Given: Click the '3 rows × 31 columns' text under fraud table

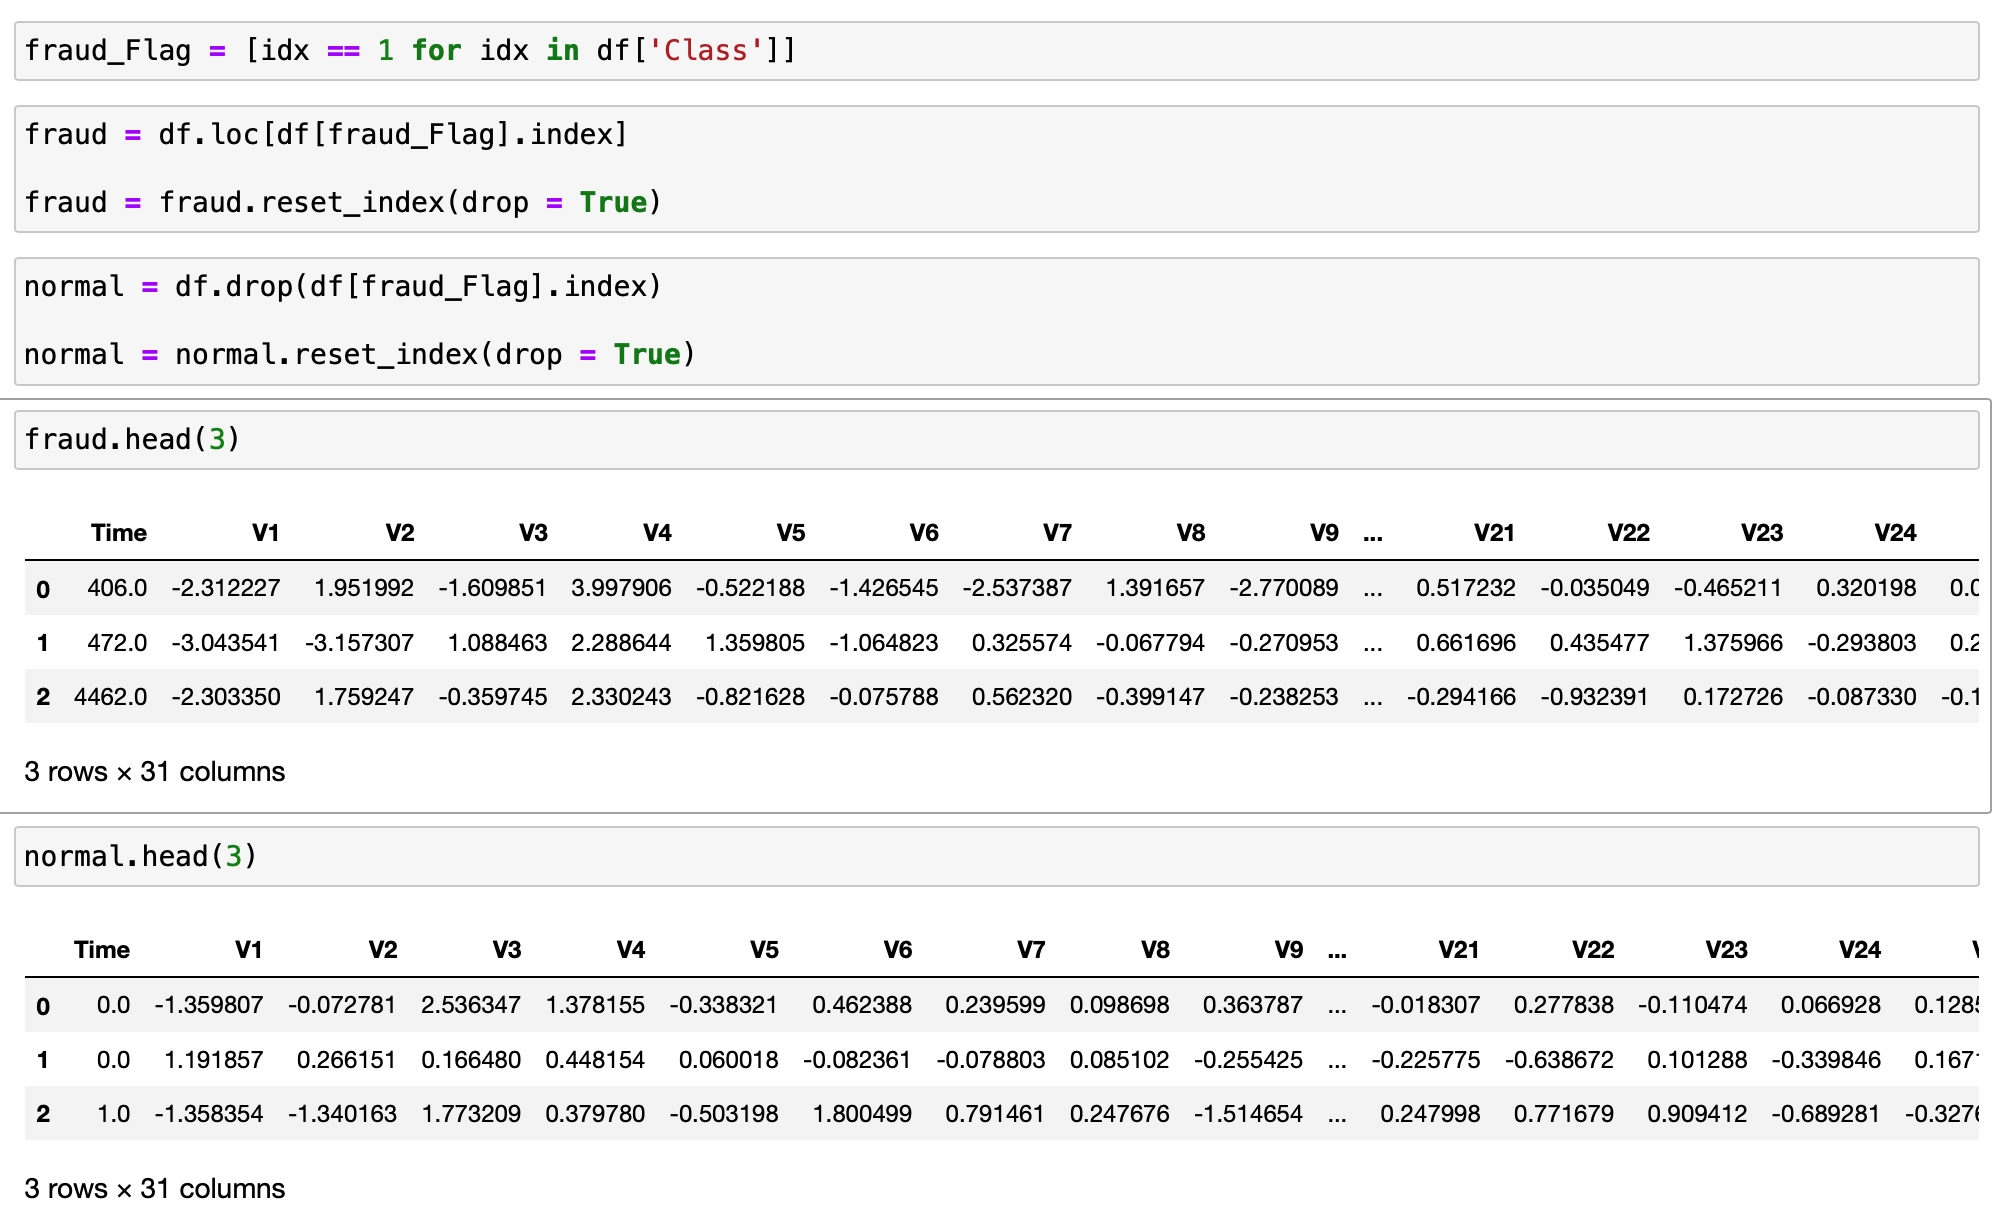Looking at the screenshot, I should click(154, 772).
